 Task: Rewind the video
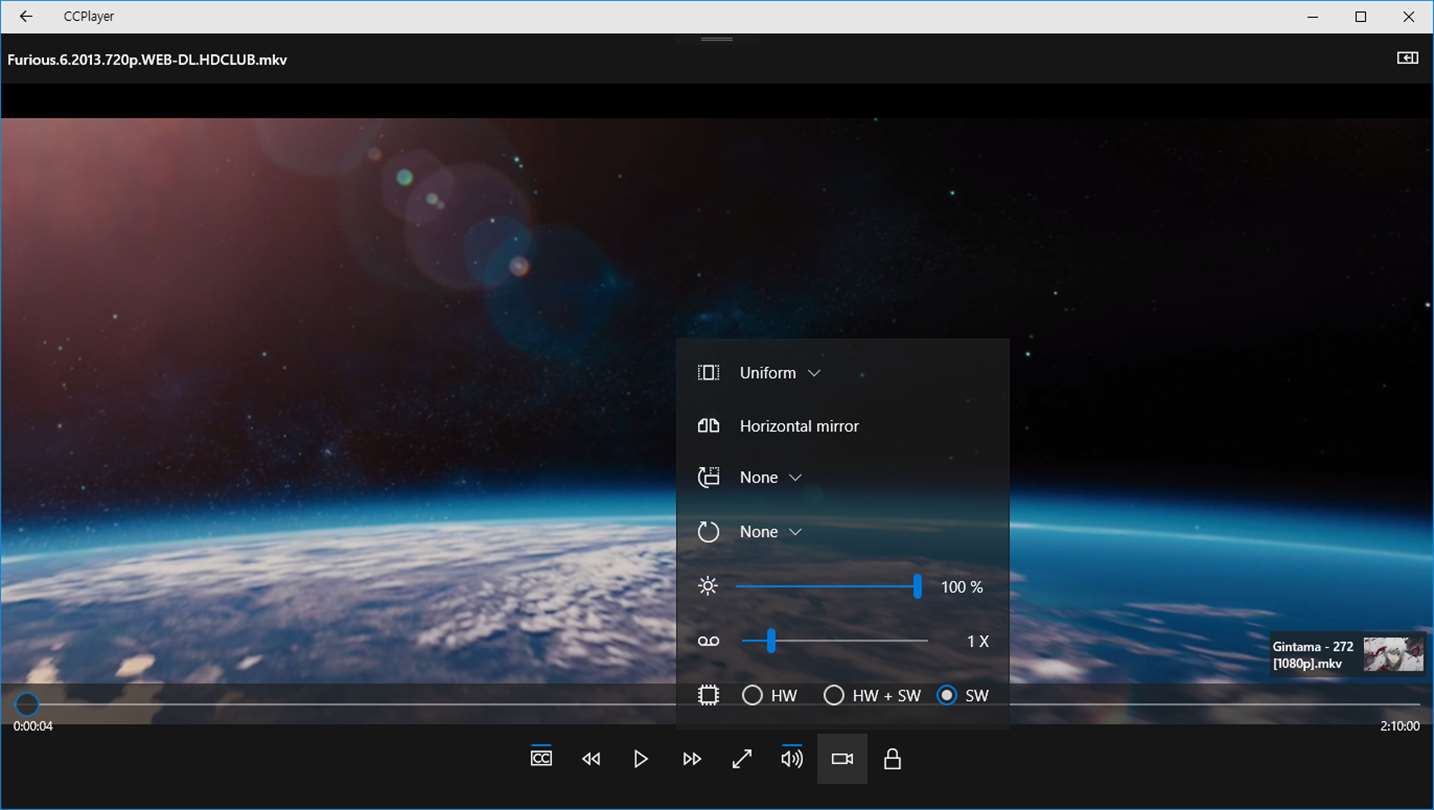591,760
